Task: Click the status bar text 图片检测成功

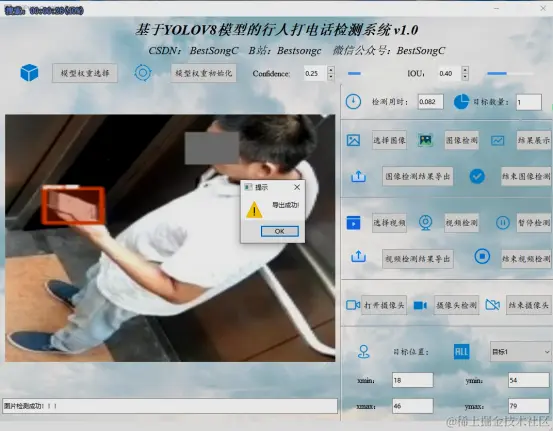Action: click(x=30, y=406)
